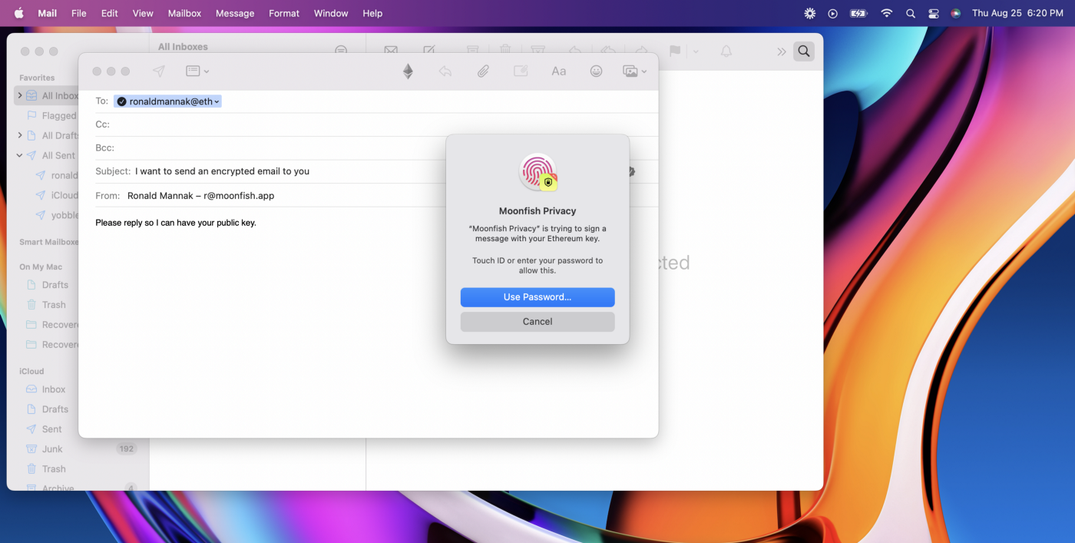The height and width of the screenshot is (543, 1075).
Task: Open the photo browser dropdown arrow
Action: [x=644, y=71]
